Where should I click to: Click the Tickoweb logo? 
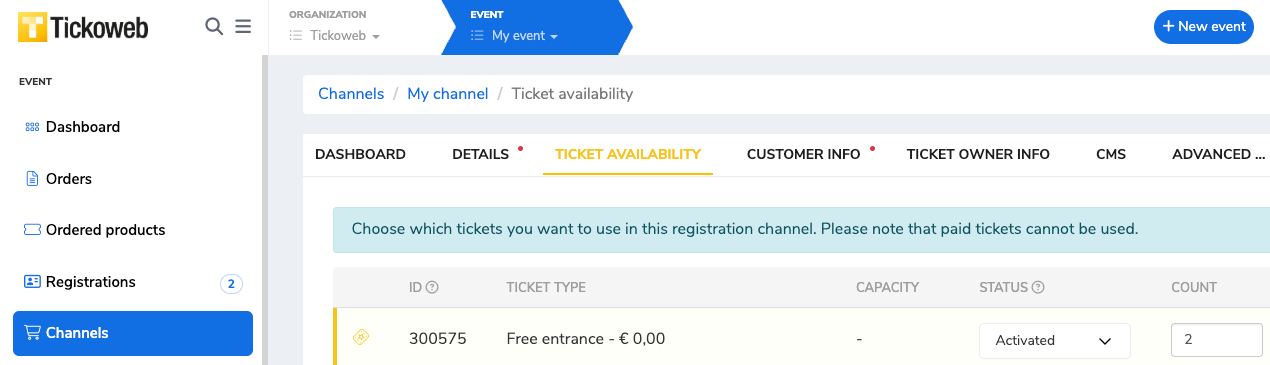83,27
